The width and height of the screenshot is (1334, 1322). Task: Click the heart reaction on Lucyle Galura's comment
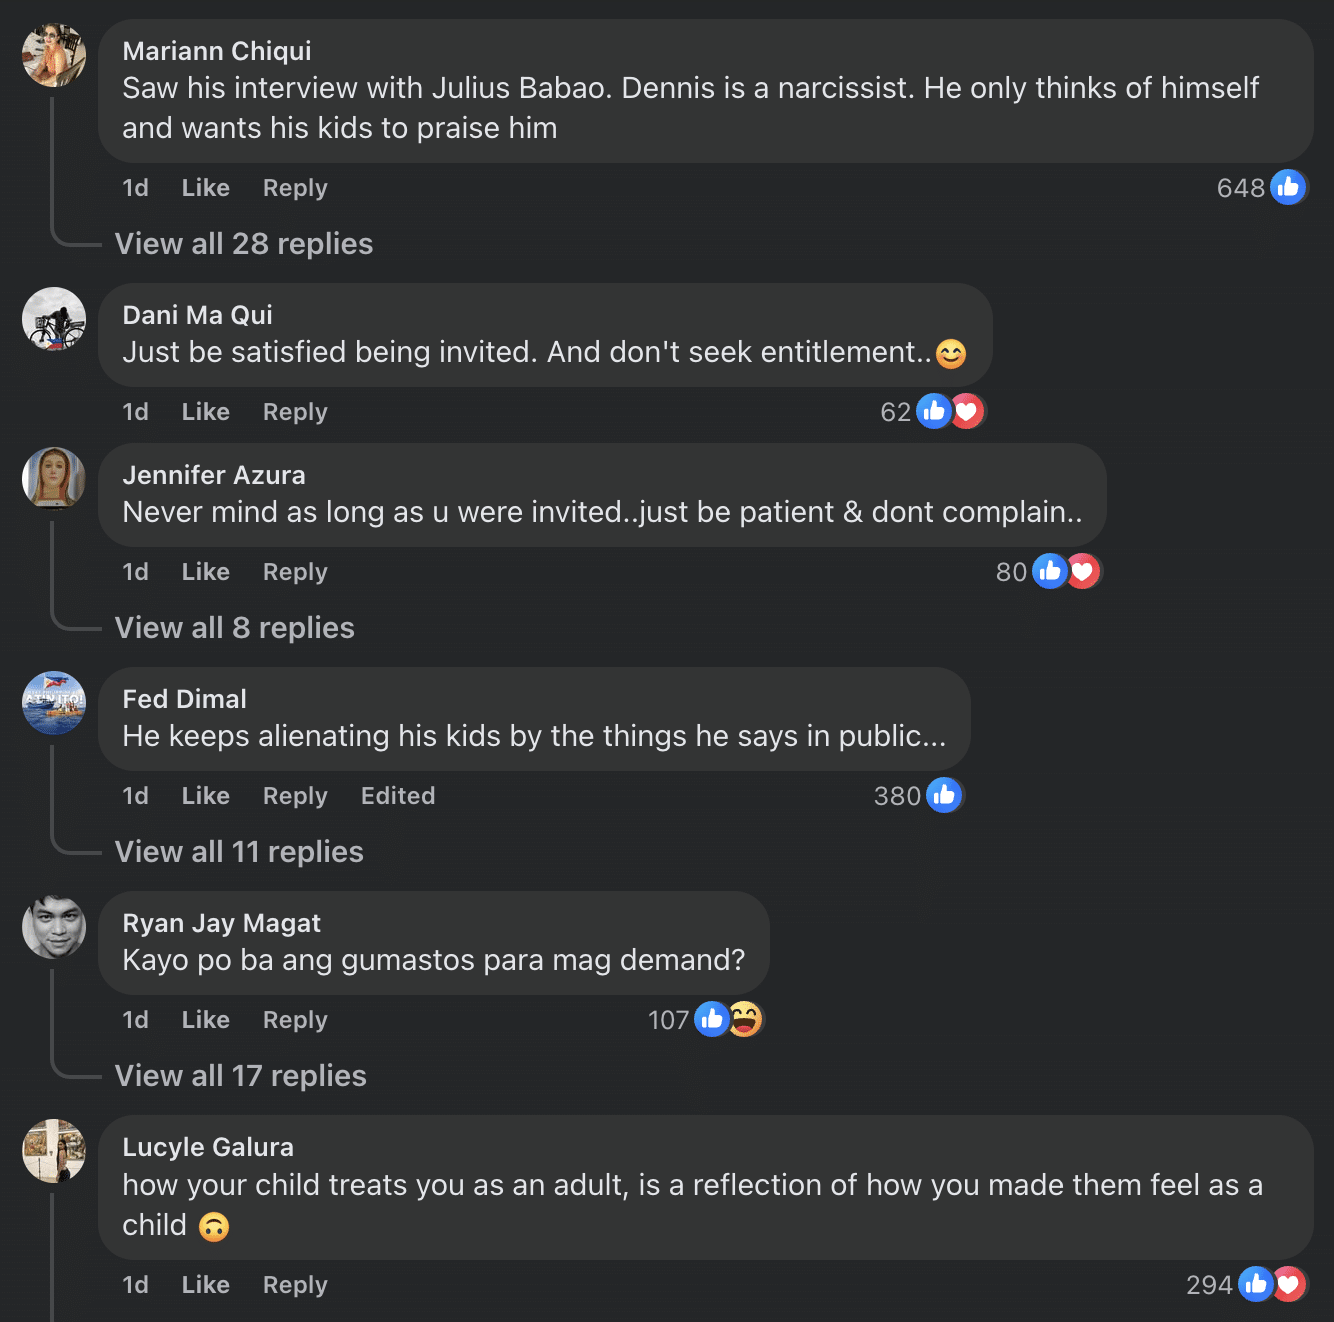pyautogui.click(x=1289, y=1284)
